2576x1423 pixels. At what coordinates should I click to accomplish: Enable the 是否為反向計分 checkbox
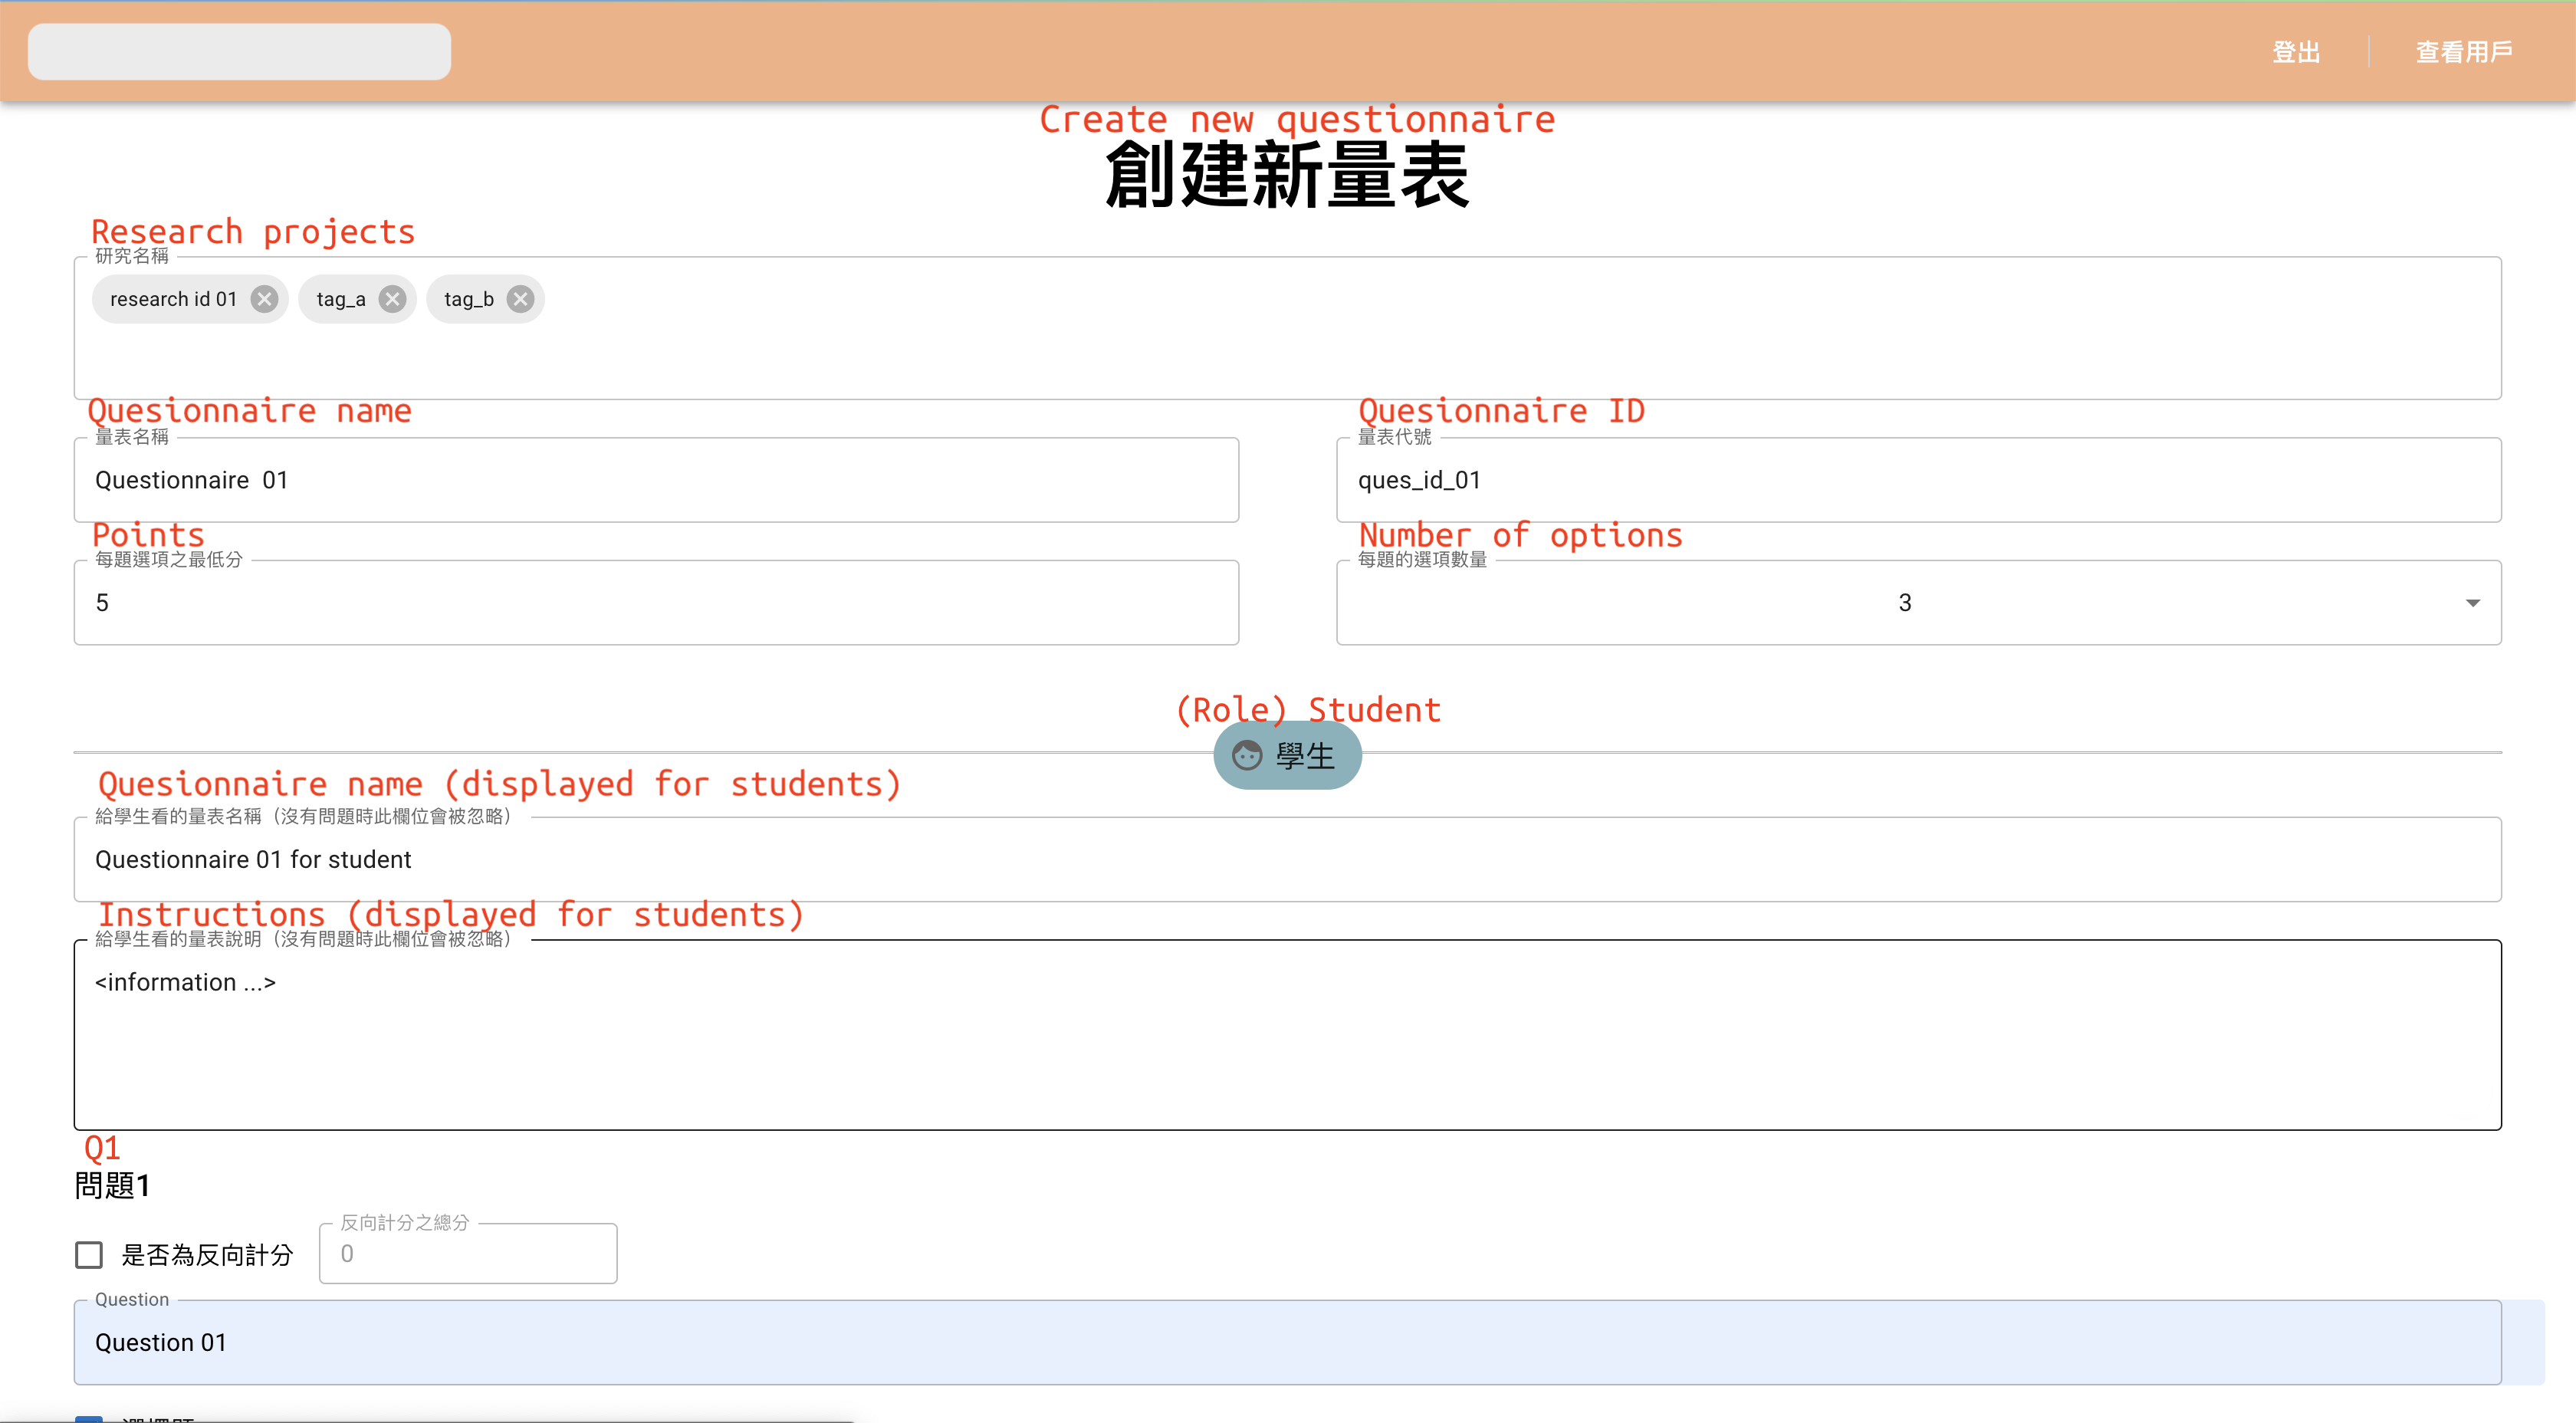(x=89, y=1254)
